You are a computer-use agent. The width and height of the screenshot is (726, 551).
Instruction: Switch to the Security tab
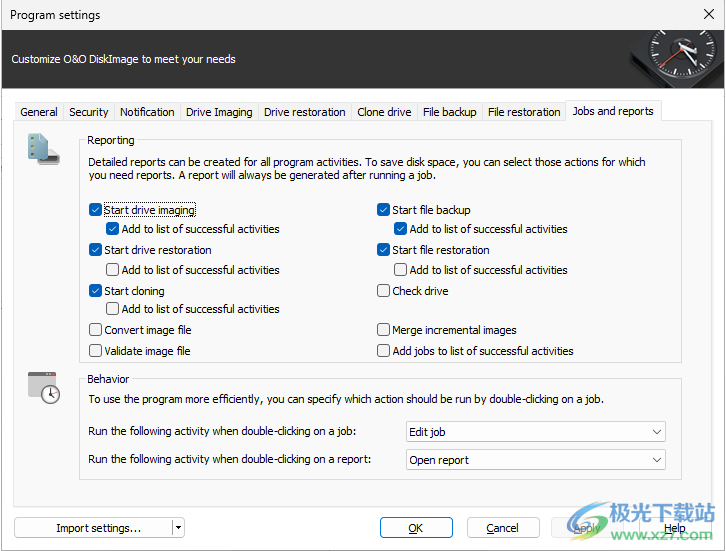(x=88, y=112)
